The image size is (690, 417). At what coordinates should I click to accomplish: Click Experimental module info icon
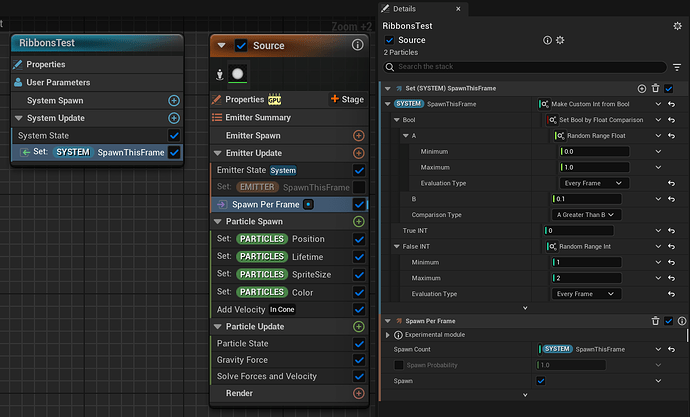pyautogui.click(x=398, y=335)
